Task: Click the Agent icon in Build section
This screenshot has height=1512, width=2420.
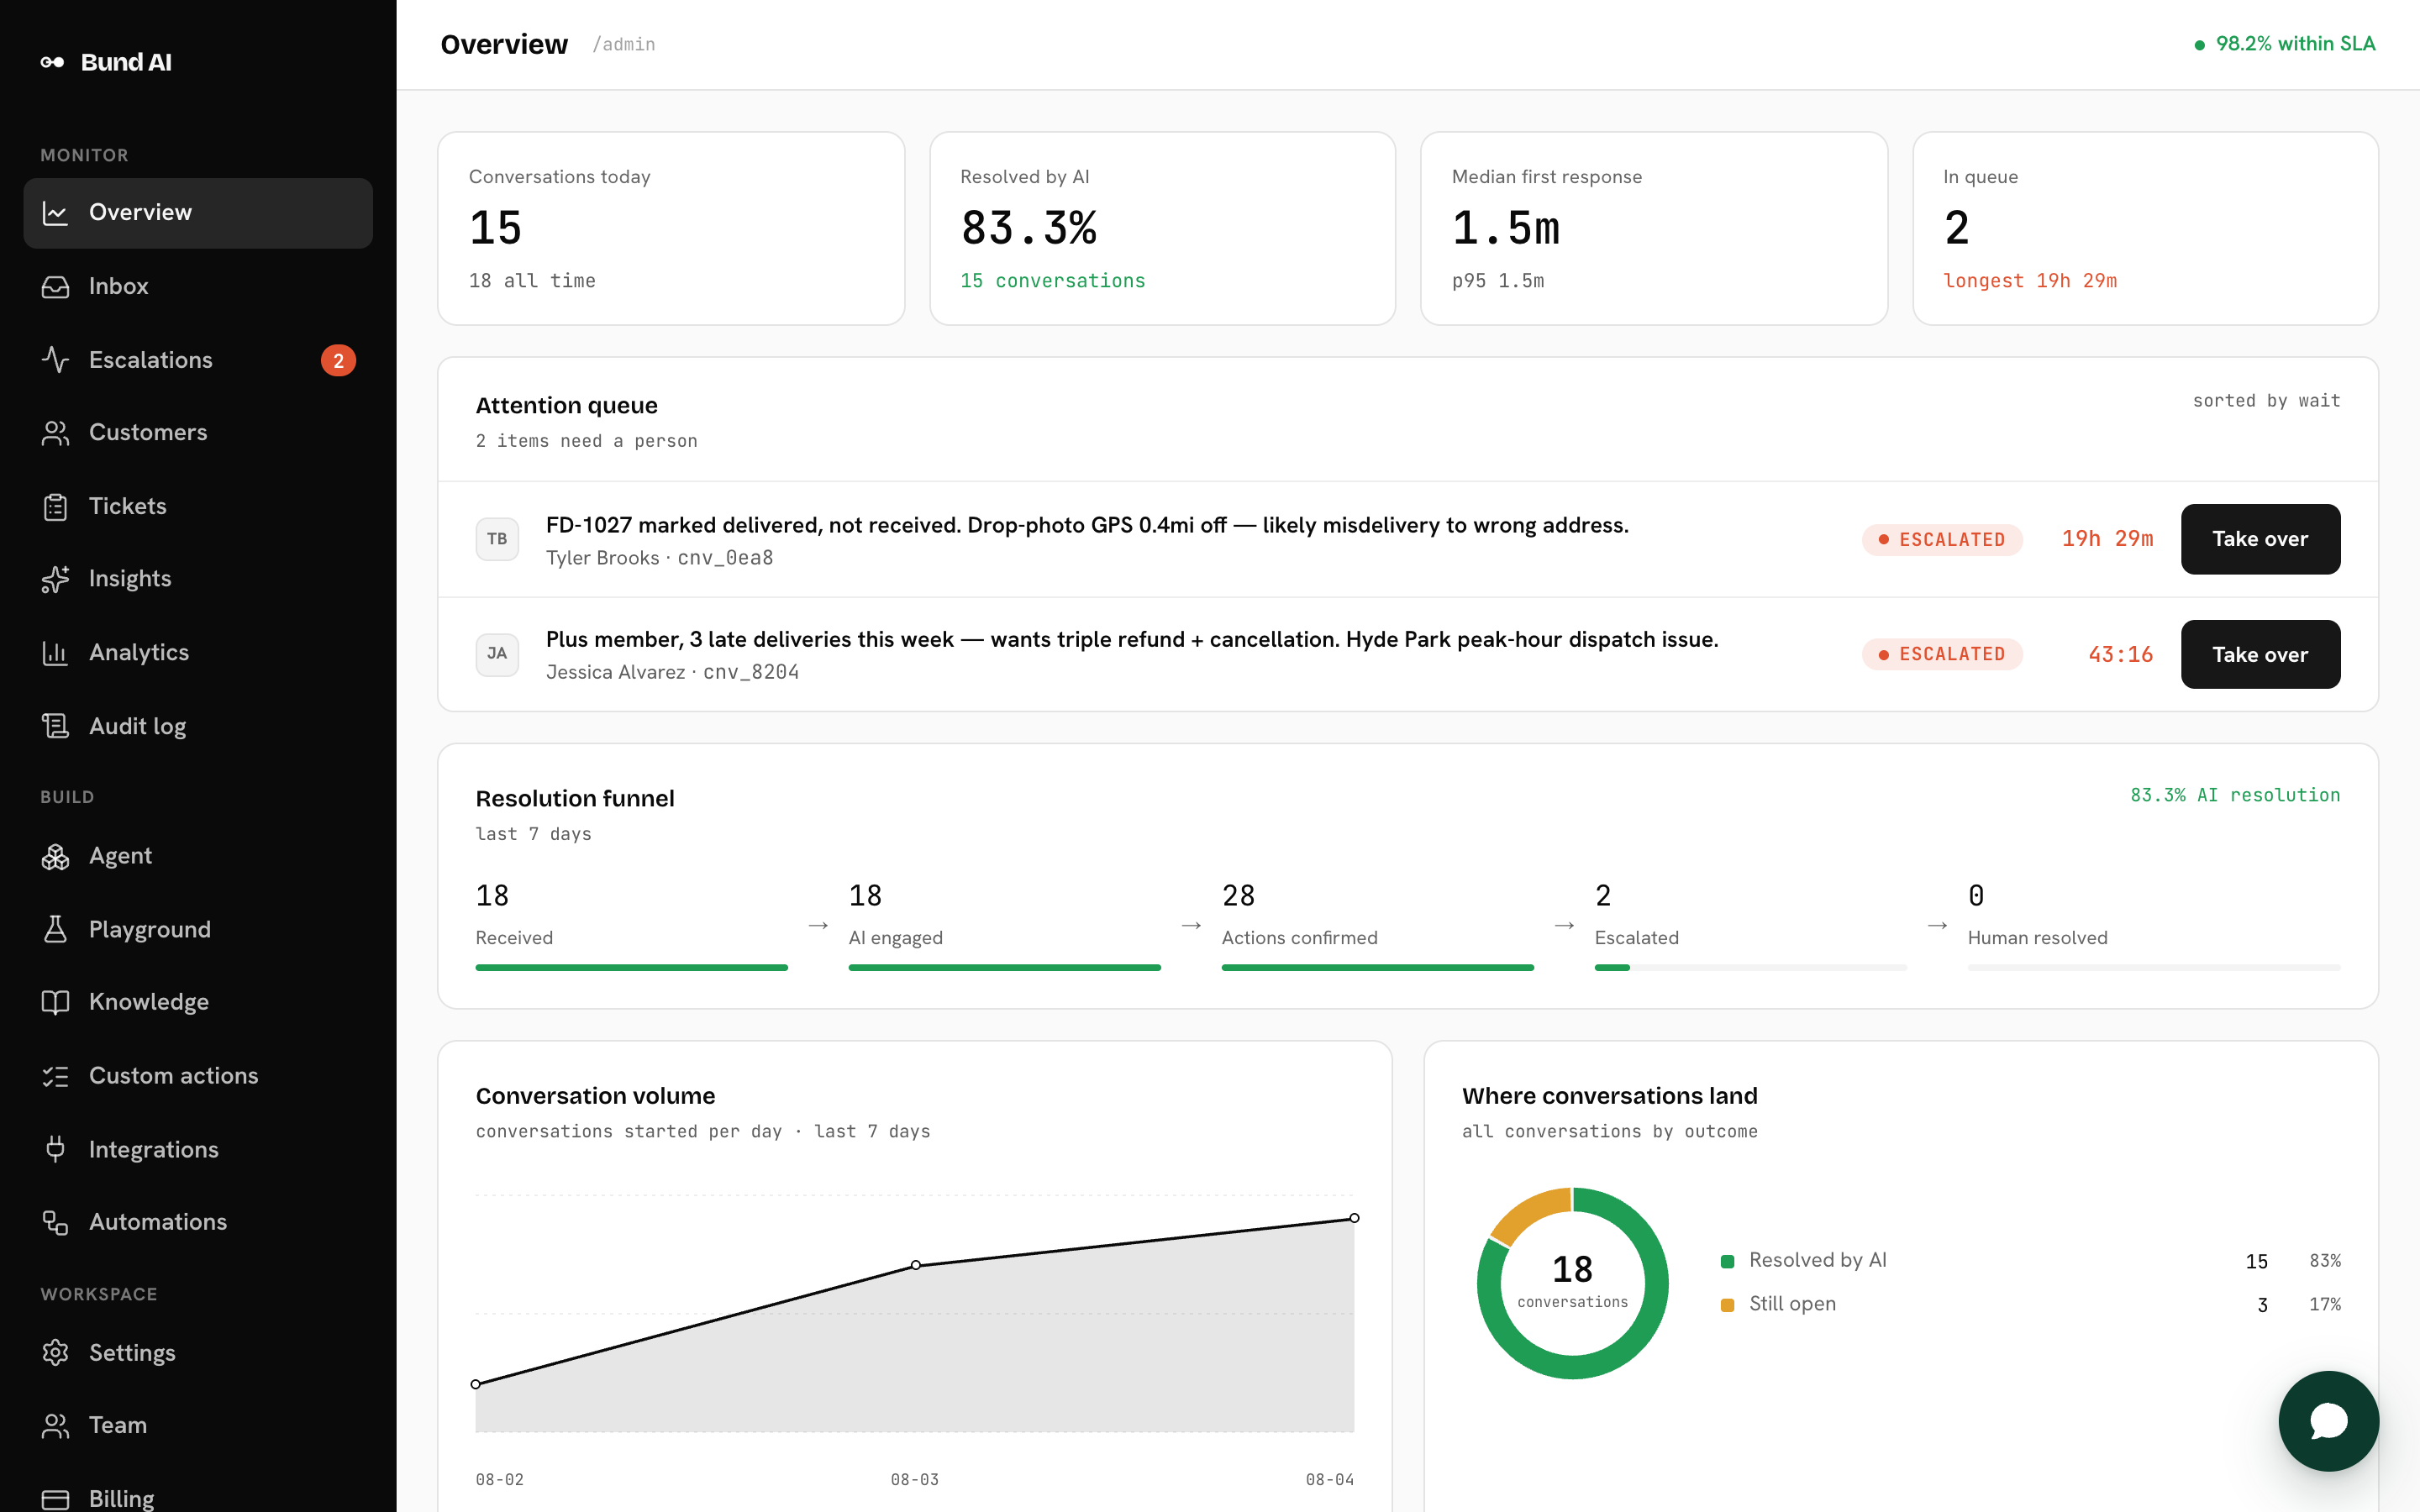Action: [x=55, y=856]
